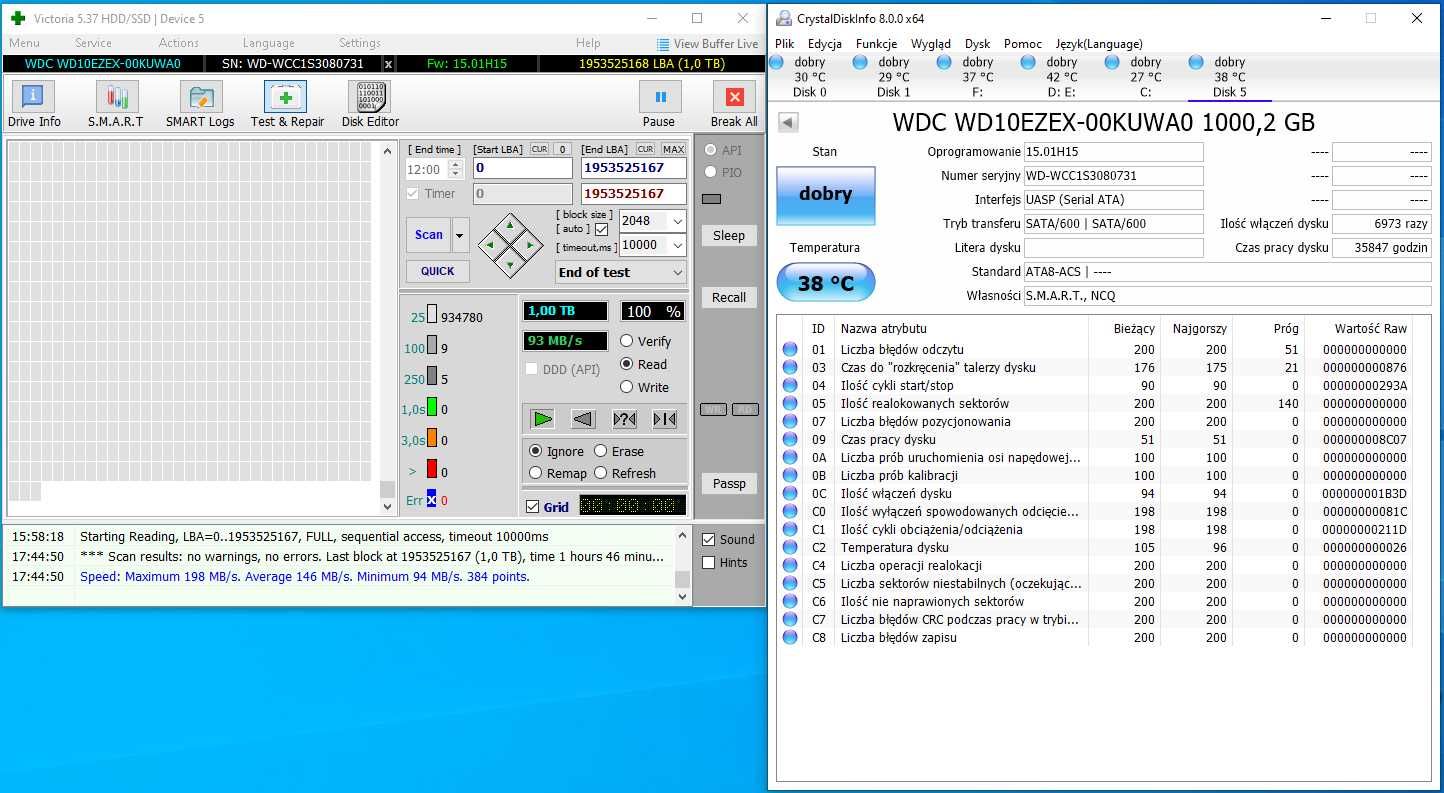The height and width of the screenshot is (793, 1444).
Task: Toggle the block size auto checkbox
Action: pyautogui.click(x=601, y=229)
